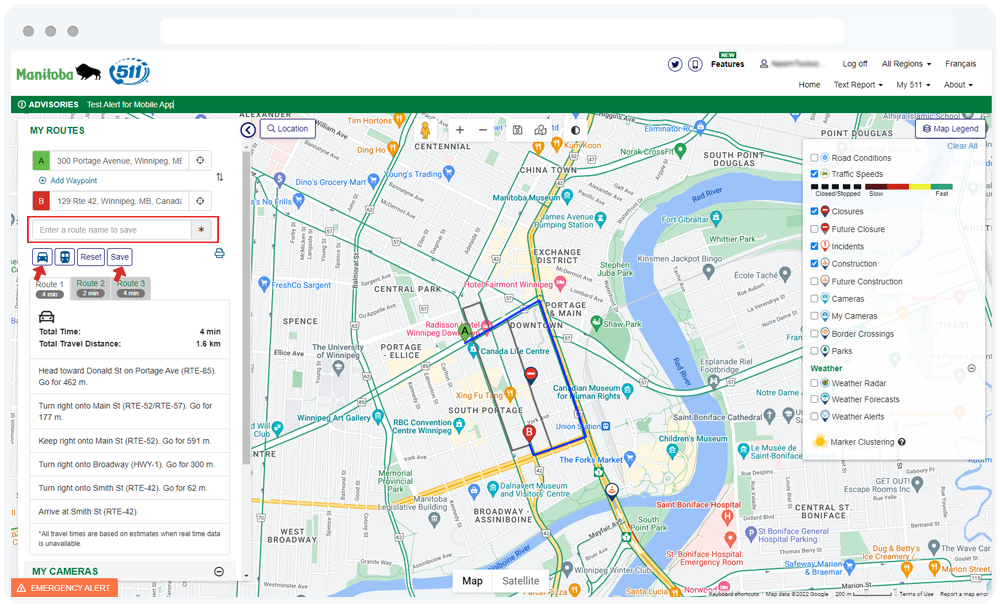The image size is (1000, 609).
Task: Enable the Cameras layer checkbox
Action: tap(814, 298)
